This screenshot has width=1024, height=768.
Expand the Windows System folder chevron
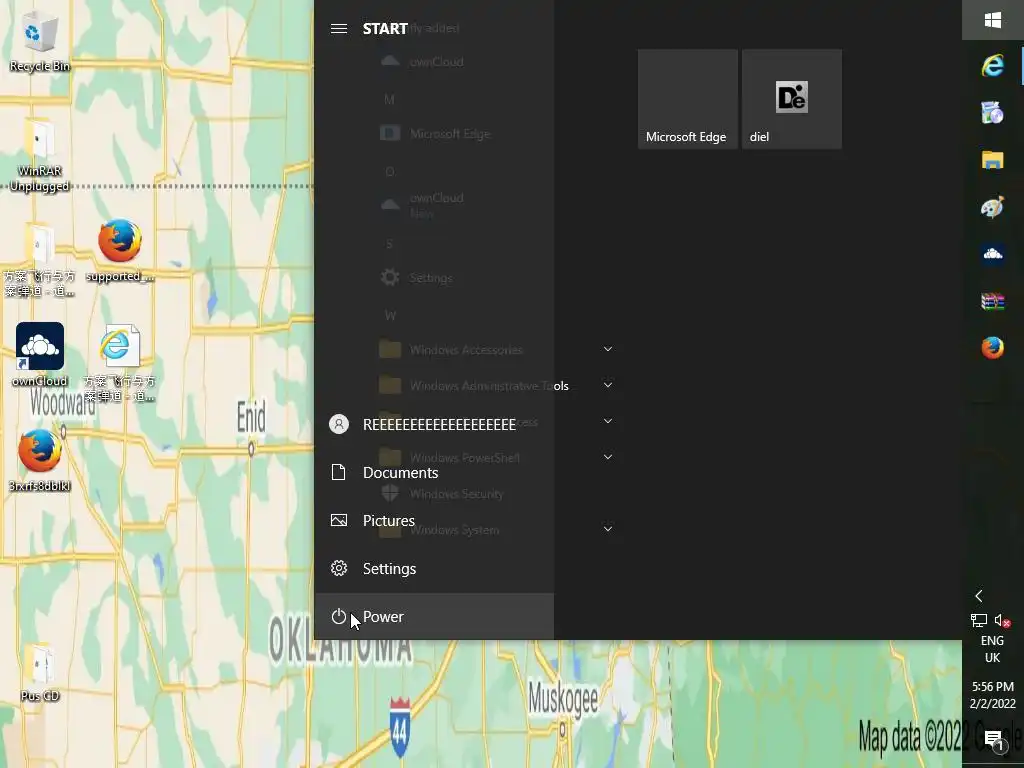[x=608, y=529]
